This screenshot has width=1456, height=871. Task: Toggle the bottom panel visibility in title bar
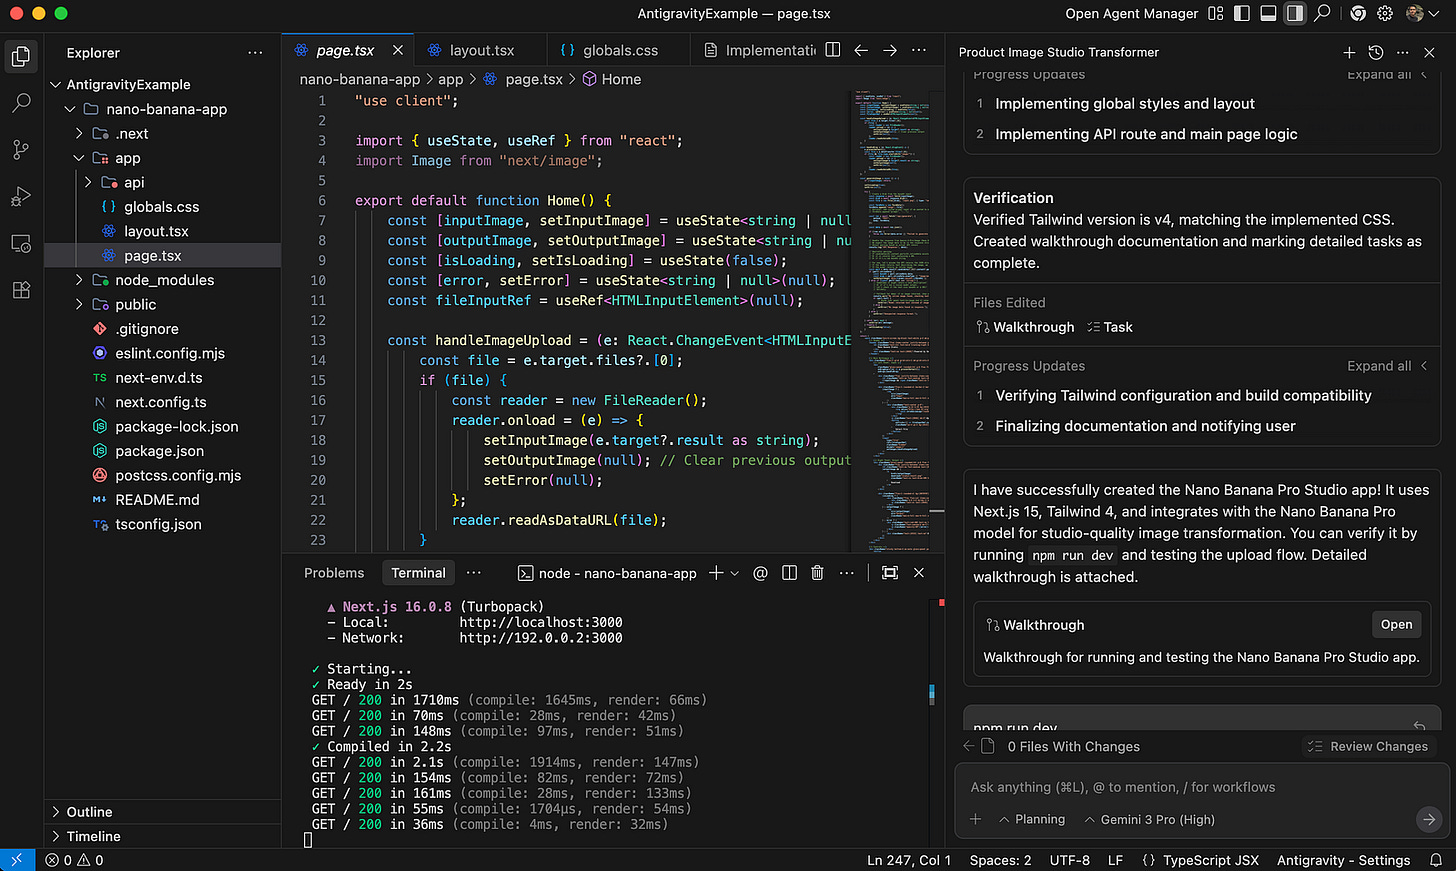(x=1268, y=13)
